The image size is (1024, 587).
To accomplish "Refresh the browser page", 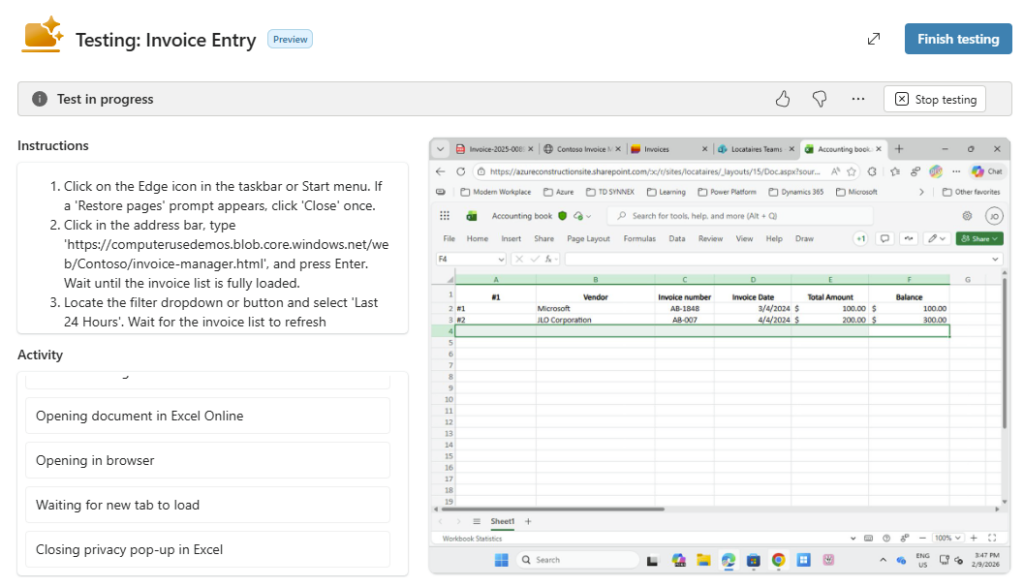I will click(x=461, y=171).
